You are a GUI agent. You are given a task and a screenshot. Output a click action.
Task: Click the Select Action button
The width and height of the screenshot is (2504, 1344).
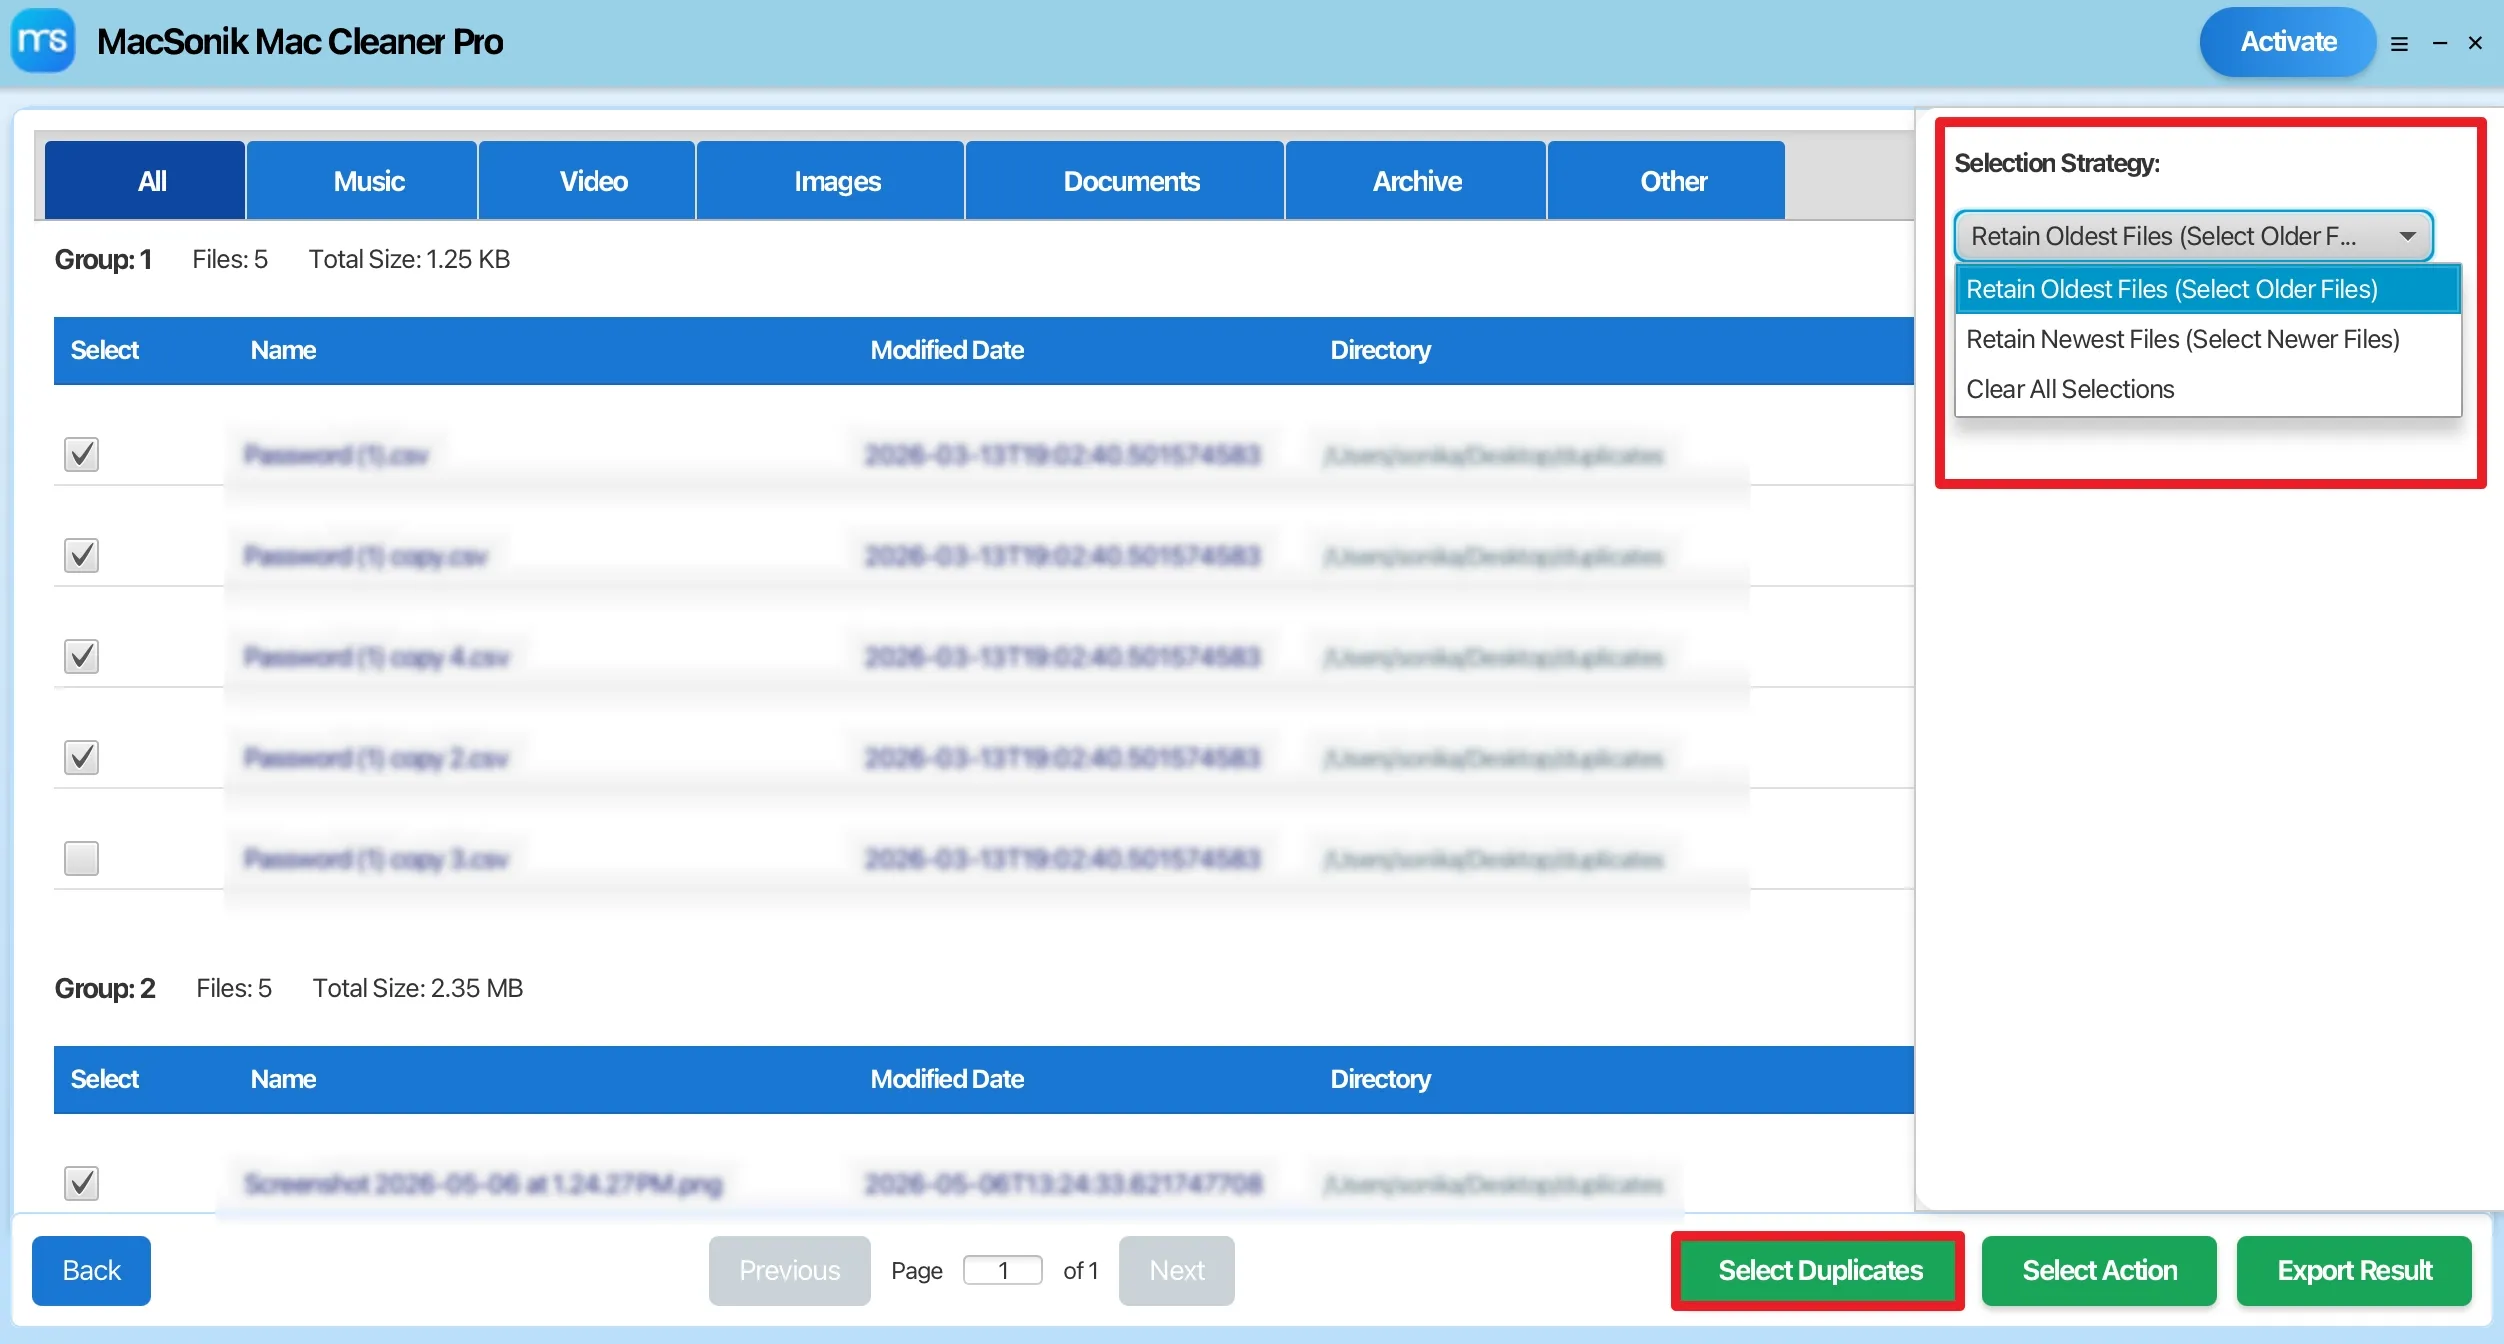(2099, 1270)
